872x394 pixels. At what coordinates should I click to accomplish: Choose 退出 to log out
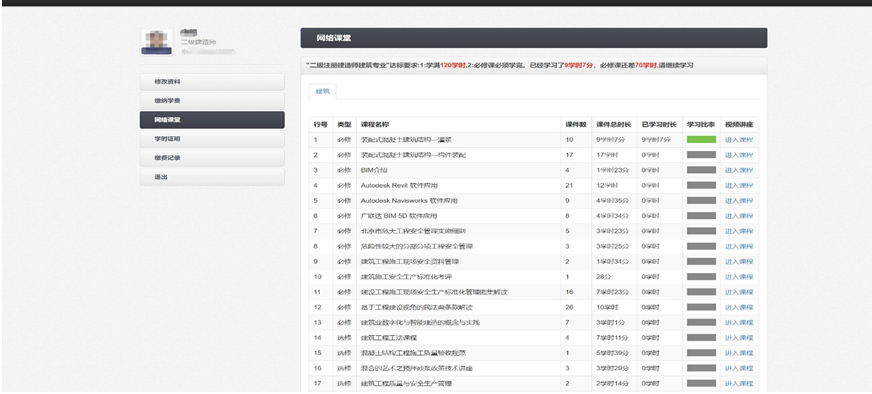pos(212,177)
